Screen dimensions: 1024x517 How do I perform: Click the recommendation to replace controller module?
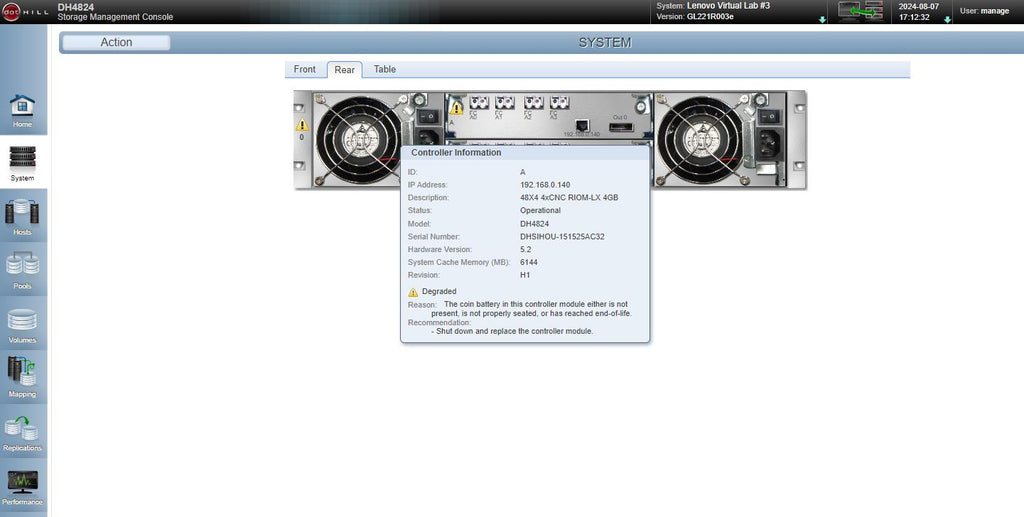pos(512,332)
